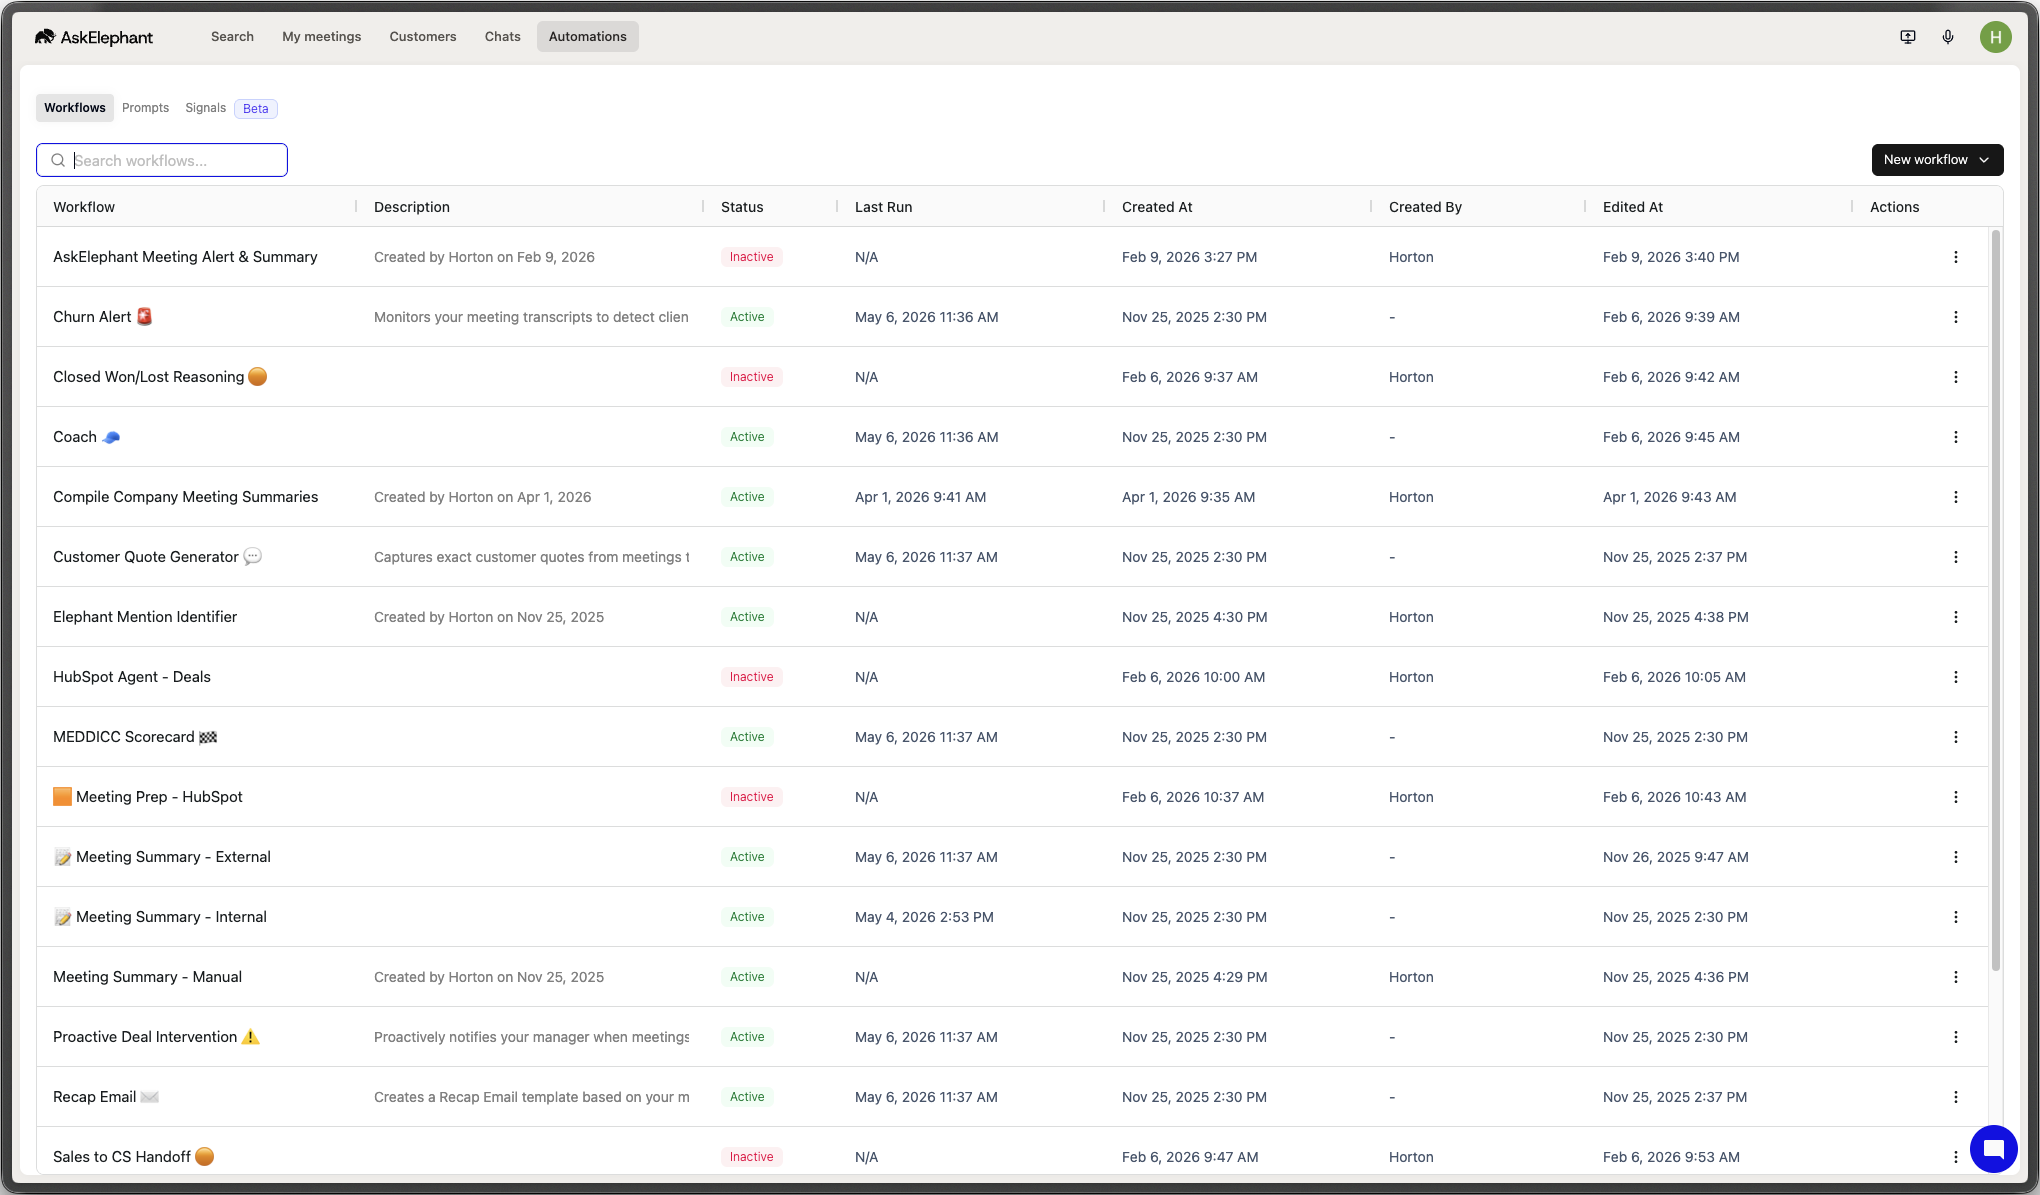Click the Actions column header
This screenshot has width=2040, height=1195.
1895,207
